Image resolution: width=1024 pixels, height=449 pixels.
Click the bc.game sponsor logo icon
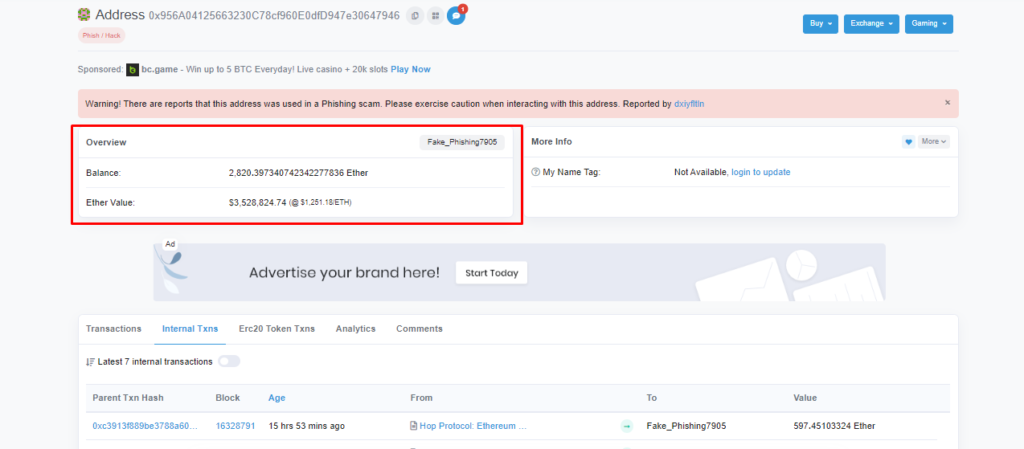pyautogui.click(x=132, y=69)
